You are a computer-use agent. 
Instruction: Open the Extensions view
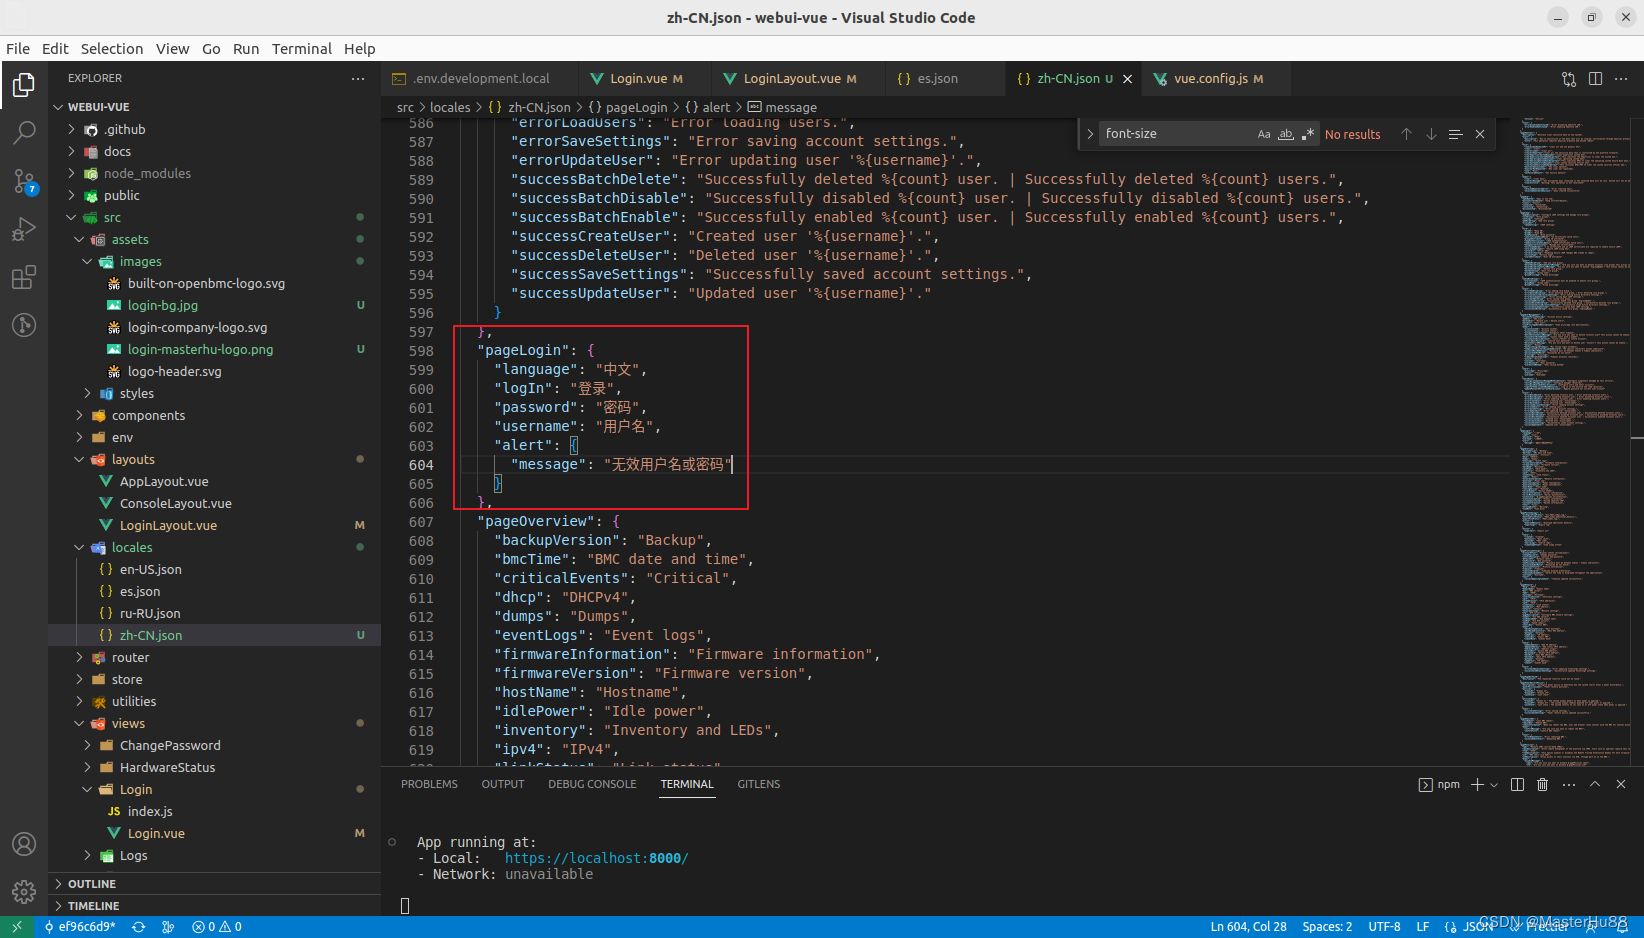[x=24, y=277]
